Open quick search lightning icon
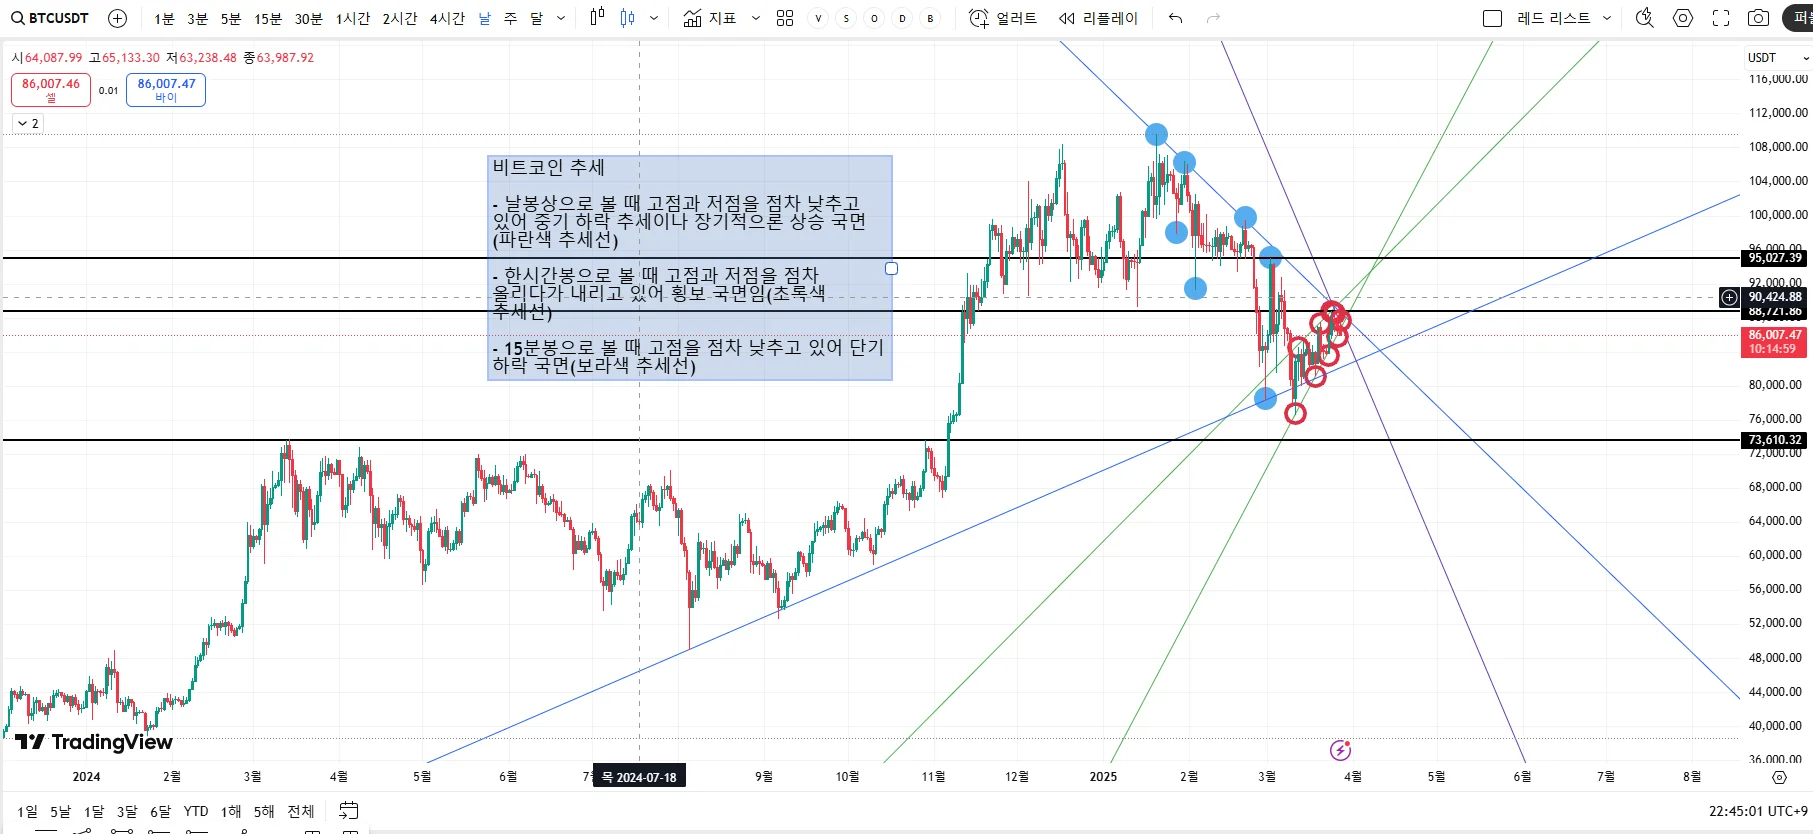 coord(1644,18)
